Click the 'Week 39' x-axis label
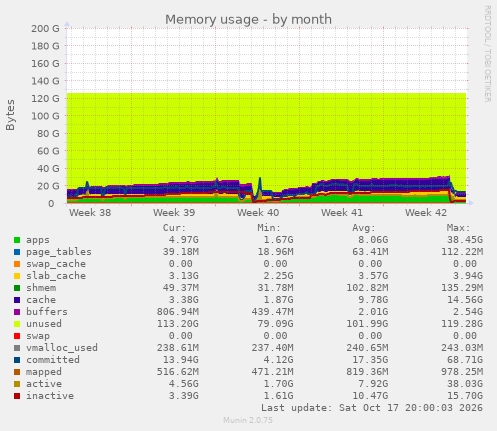 (174, 213)
